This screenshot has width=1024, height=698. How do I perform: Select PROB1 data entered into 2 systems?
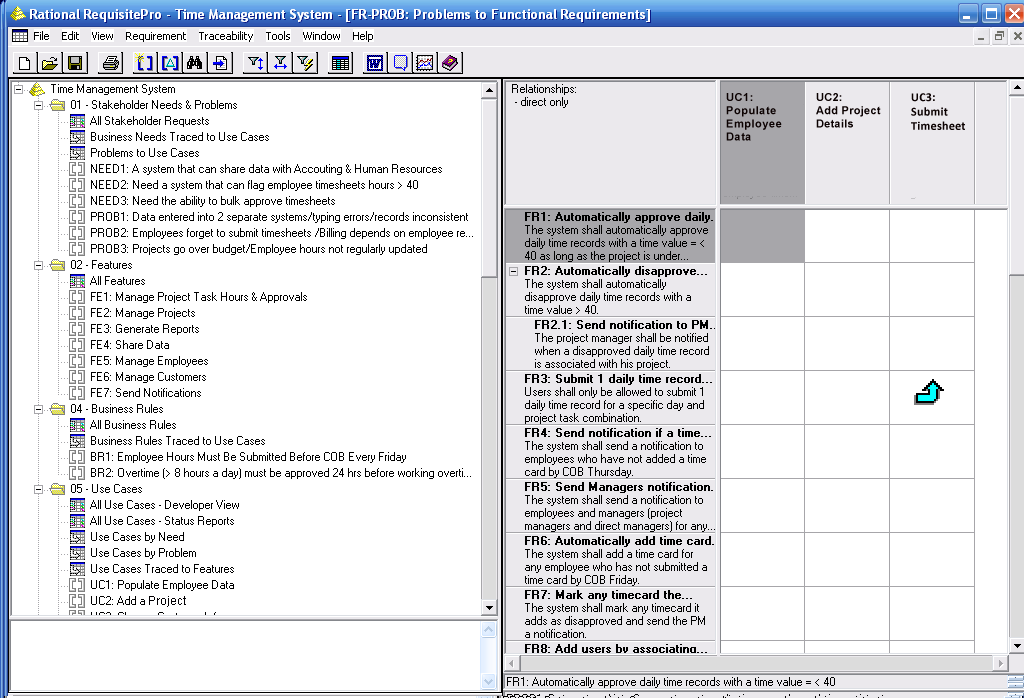click(x=279, y=217)
